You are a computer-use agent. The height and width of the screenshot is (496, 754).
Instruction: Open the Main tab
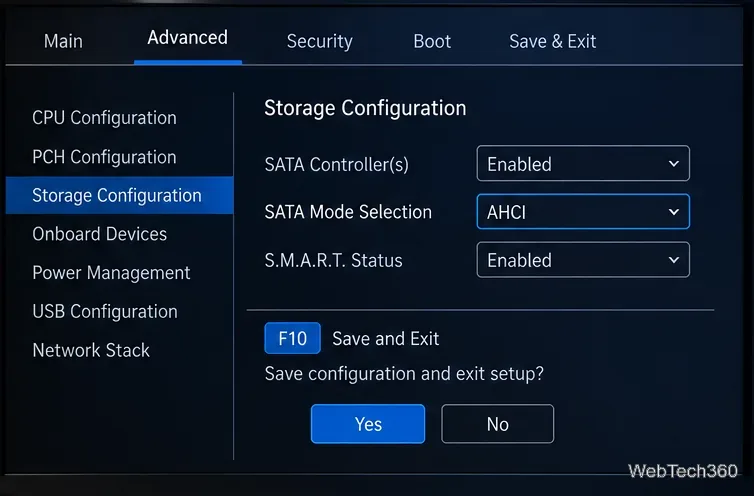click(x=63, y=41)
